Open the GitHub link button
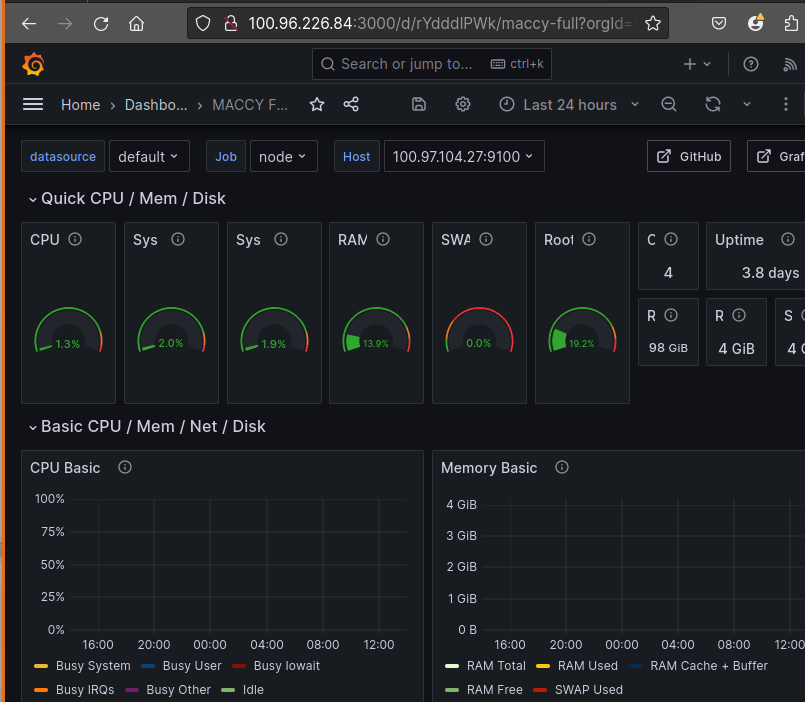This screenshot has height=702, width=805. 688,157
